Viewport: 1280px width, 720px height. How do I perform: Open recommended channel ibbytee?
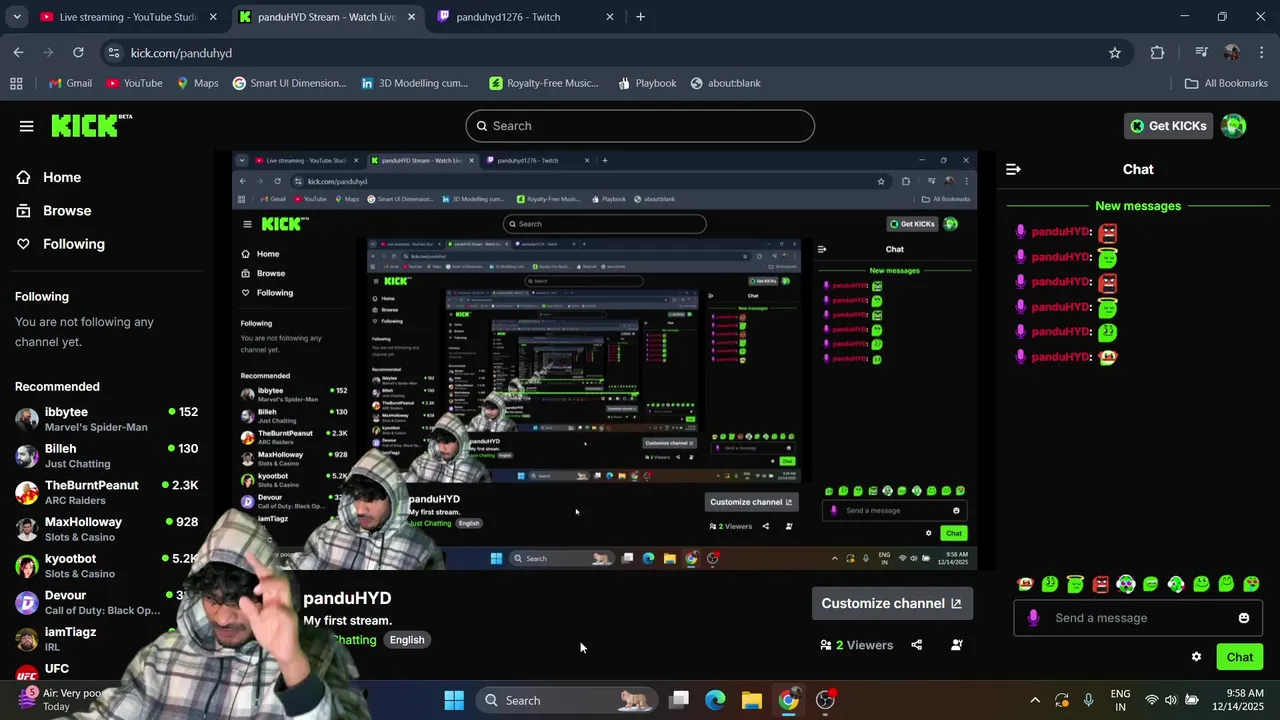pos(106,419)
